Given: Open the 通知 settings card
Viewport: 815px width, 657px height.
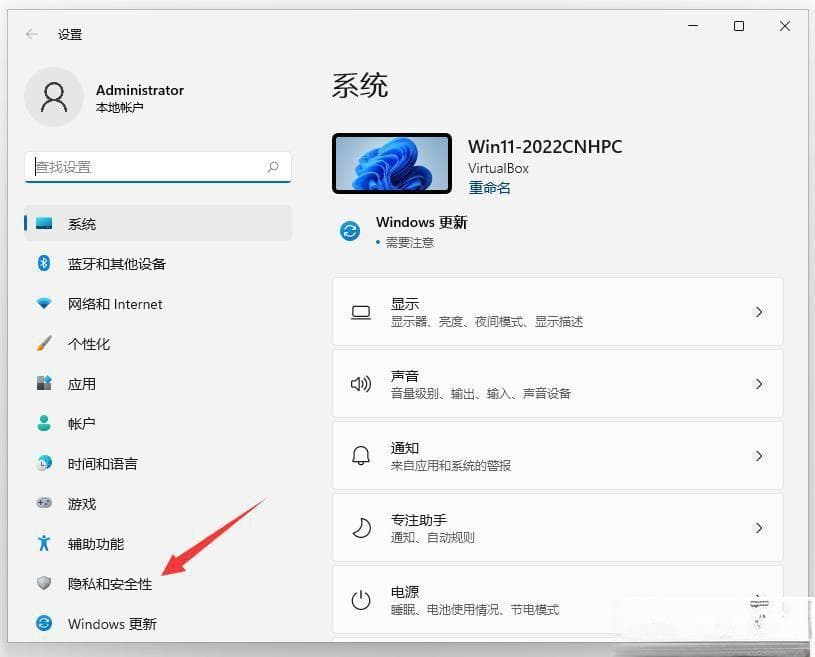Looking at the screenshot, I should (558, 456).
